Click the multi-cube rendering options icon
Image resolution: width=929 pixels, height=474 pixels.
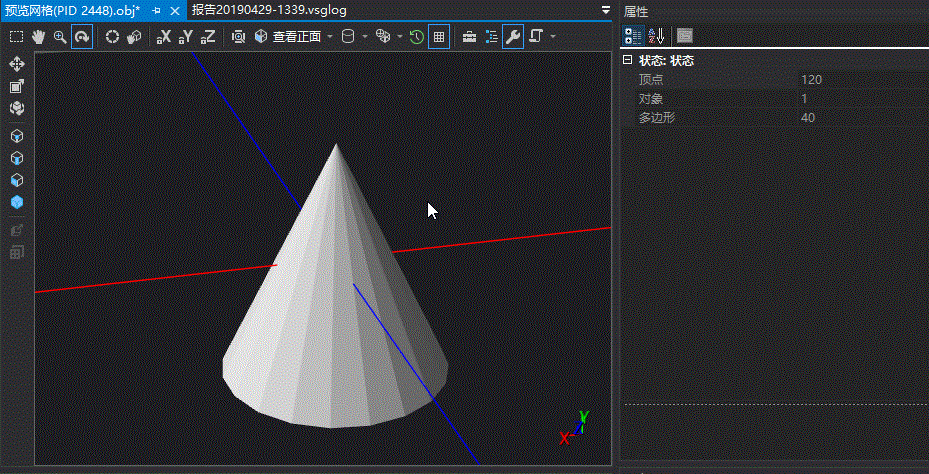pyautogui.click(x=384, y=37)
